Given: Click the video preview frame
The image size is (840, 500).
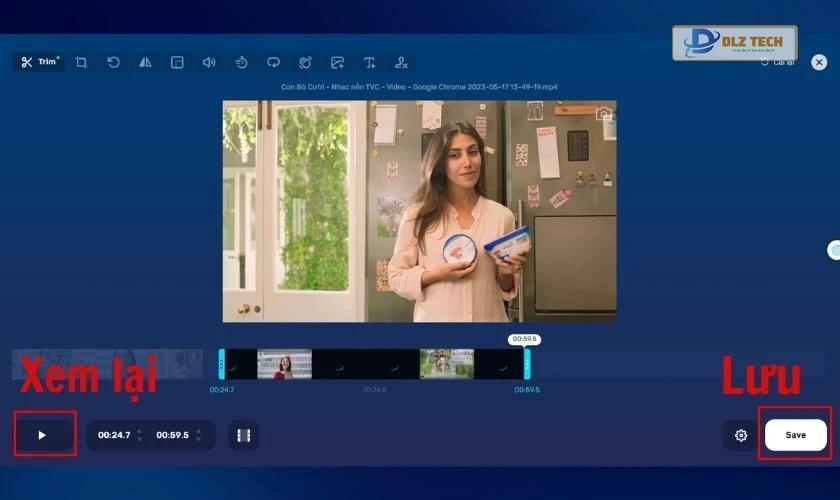Looking at the screenshot, I should [419, 211].
